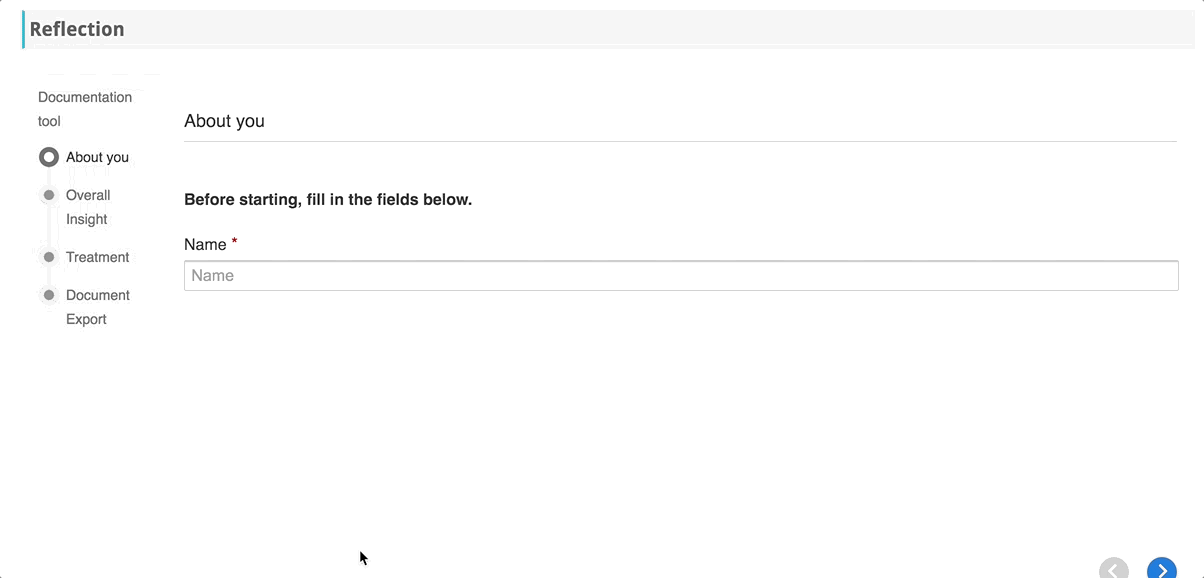The width and height of the screenshot is (1204, 578).
Task: Switch to the Treatment step
Action: pyautogui.click(x=97, y=257)
